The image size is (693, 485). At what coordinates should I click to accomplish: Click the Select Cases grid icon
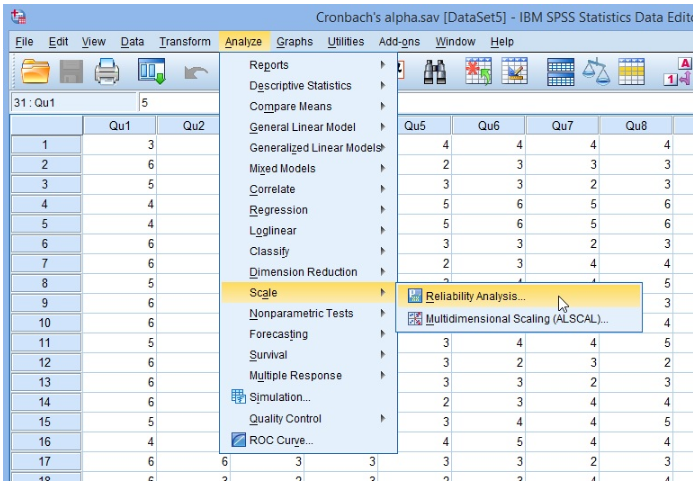coord(632,71)
